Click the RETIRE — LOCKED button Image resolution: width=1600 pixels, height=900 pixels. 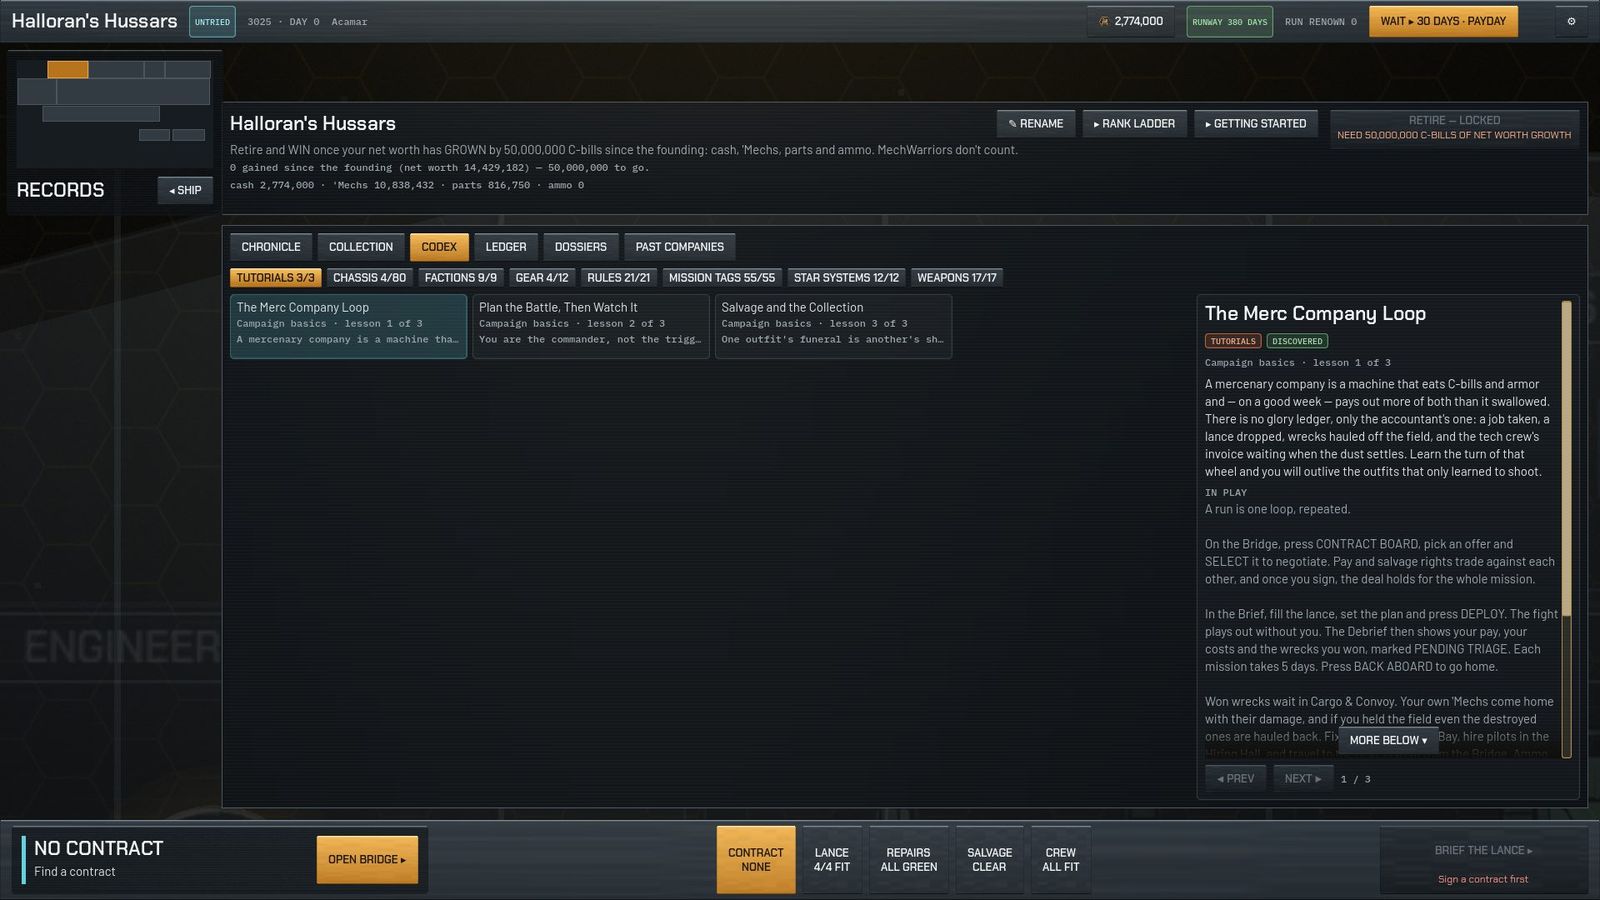1454,128
